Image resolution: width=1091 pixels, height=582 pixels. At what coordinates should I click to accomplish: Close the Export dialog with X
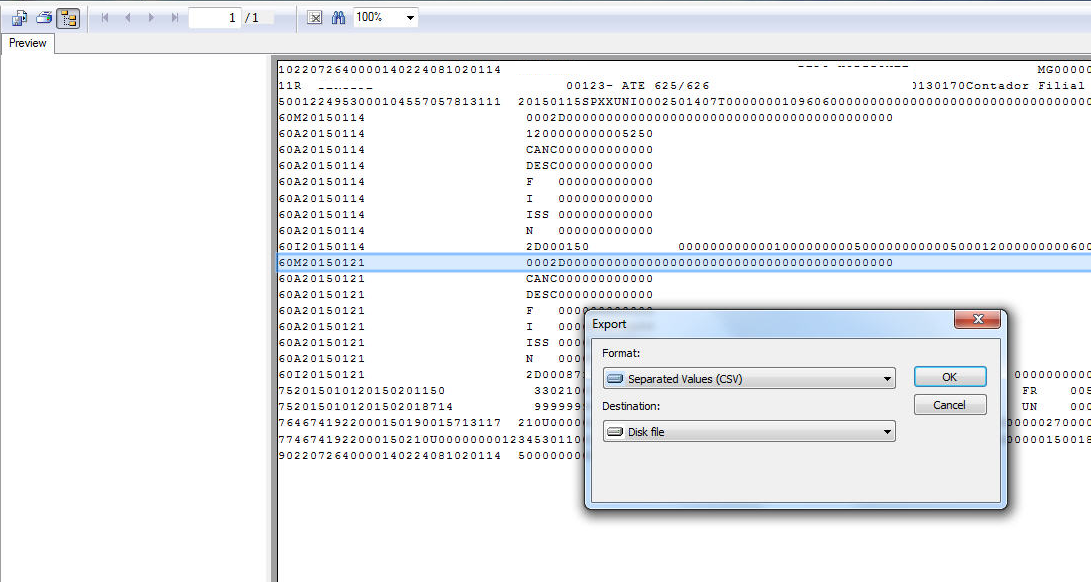(977, 323)
